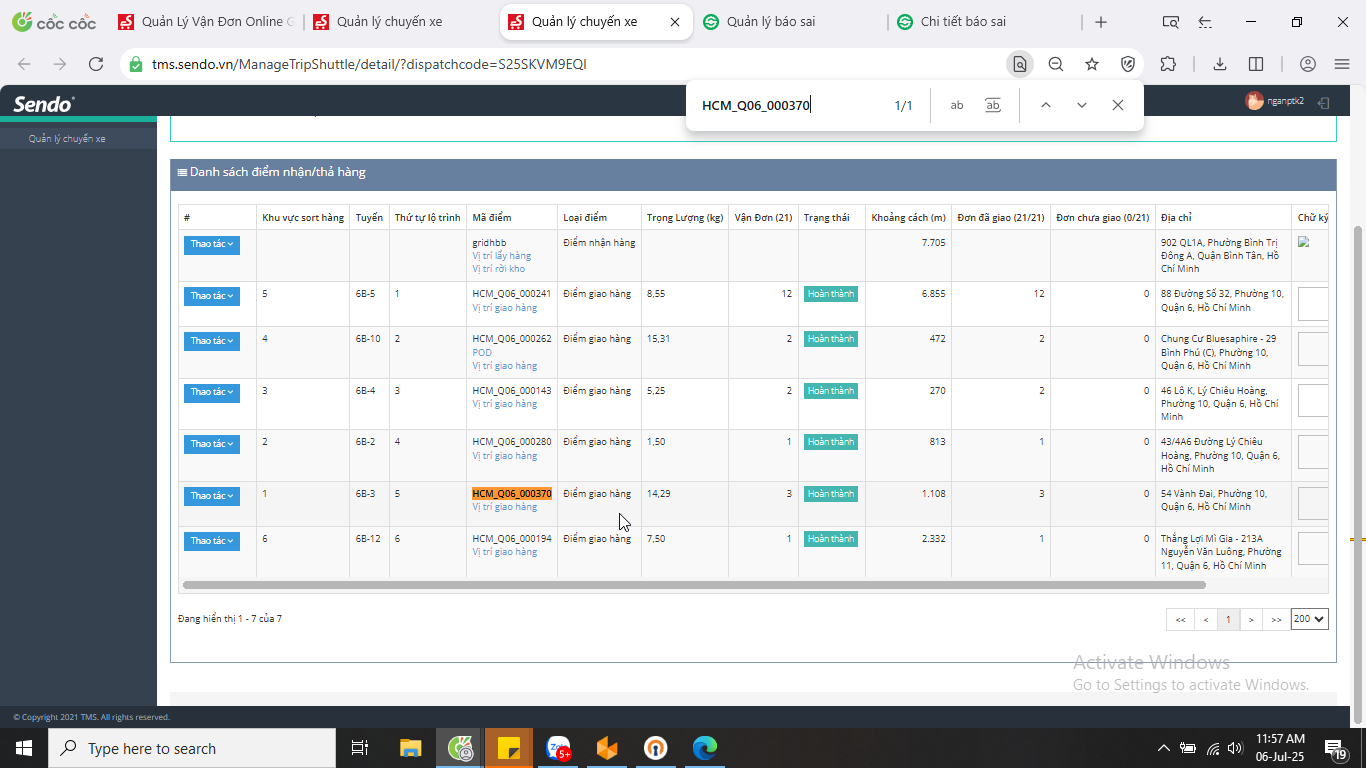The height and width of the screenshot is (768, 1366).
Task: Click the Sendo logo
Action: (x=43, y=104)
